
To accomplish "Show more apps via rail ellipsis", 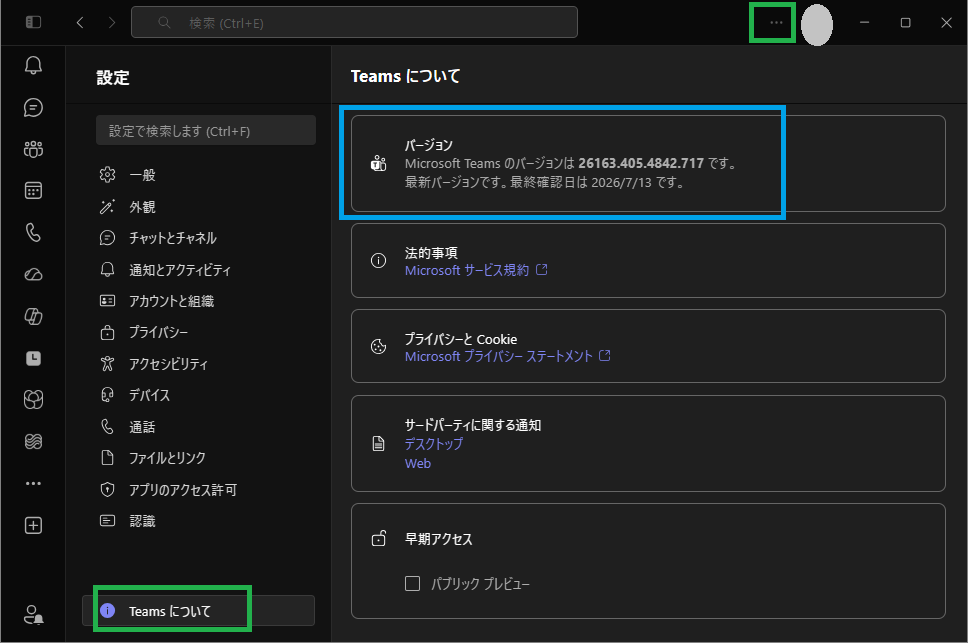I will (33, 483).
